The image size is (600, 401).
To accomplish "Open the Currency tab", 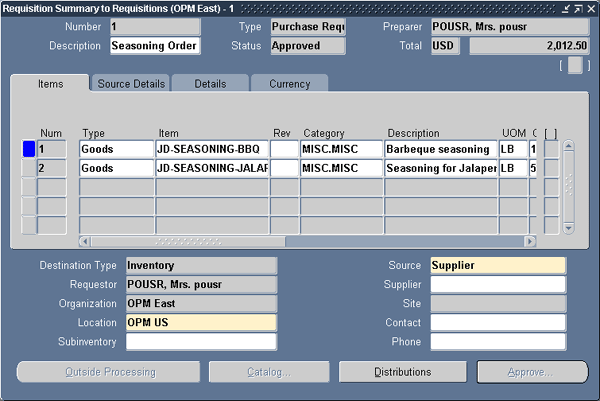I will (x=289, y=84).
